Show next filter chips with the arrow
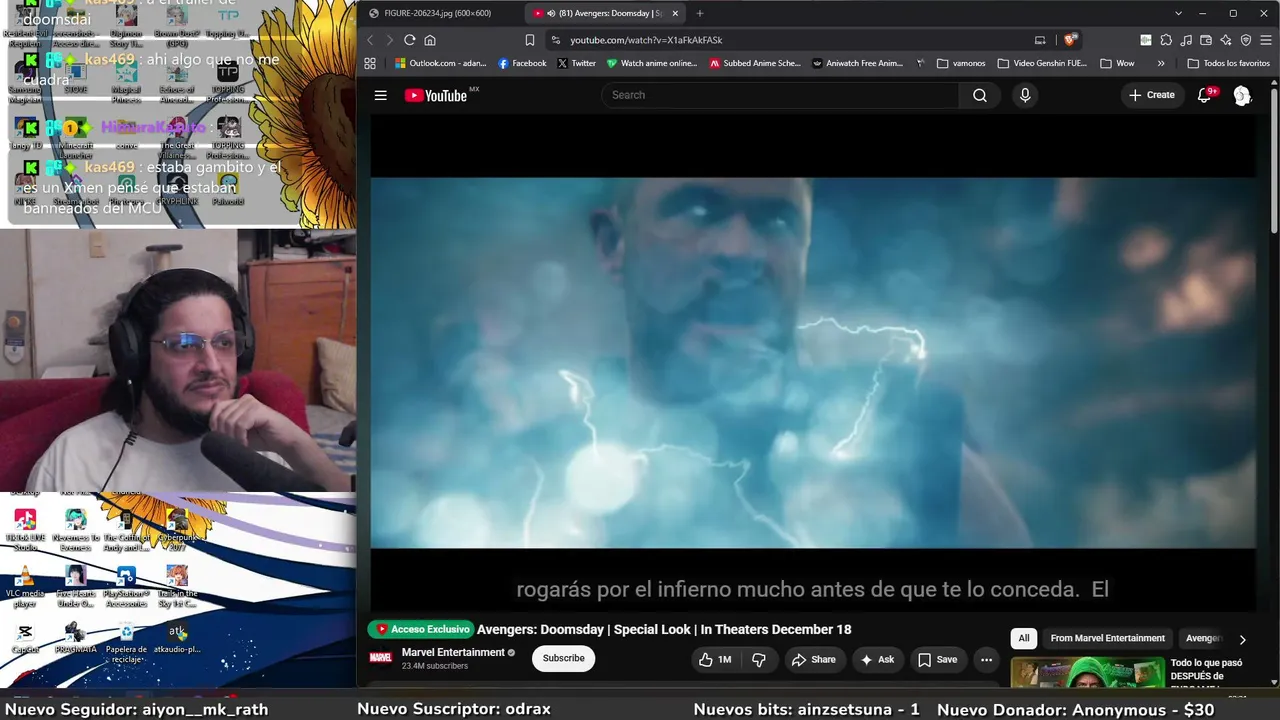Viewport: 1280px width, 720px height. click(x=1242, y=639)
